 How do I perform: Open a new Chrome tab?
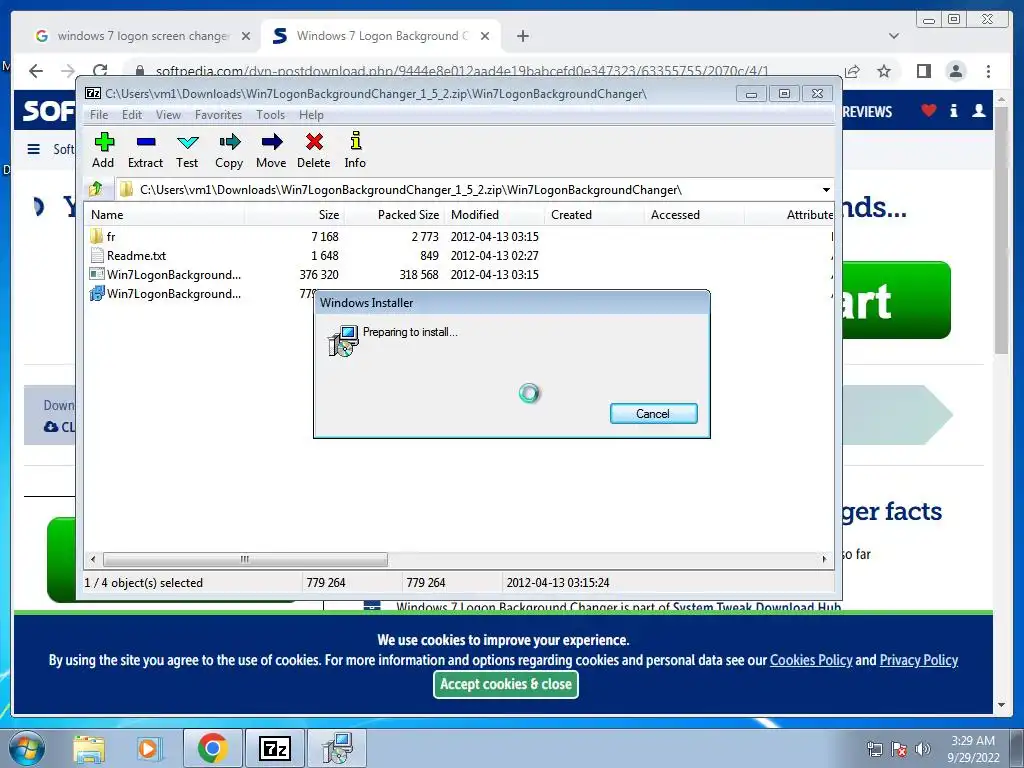[522, 36]
